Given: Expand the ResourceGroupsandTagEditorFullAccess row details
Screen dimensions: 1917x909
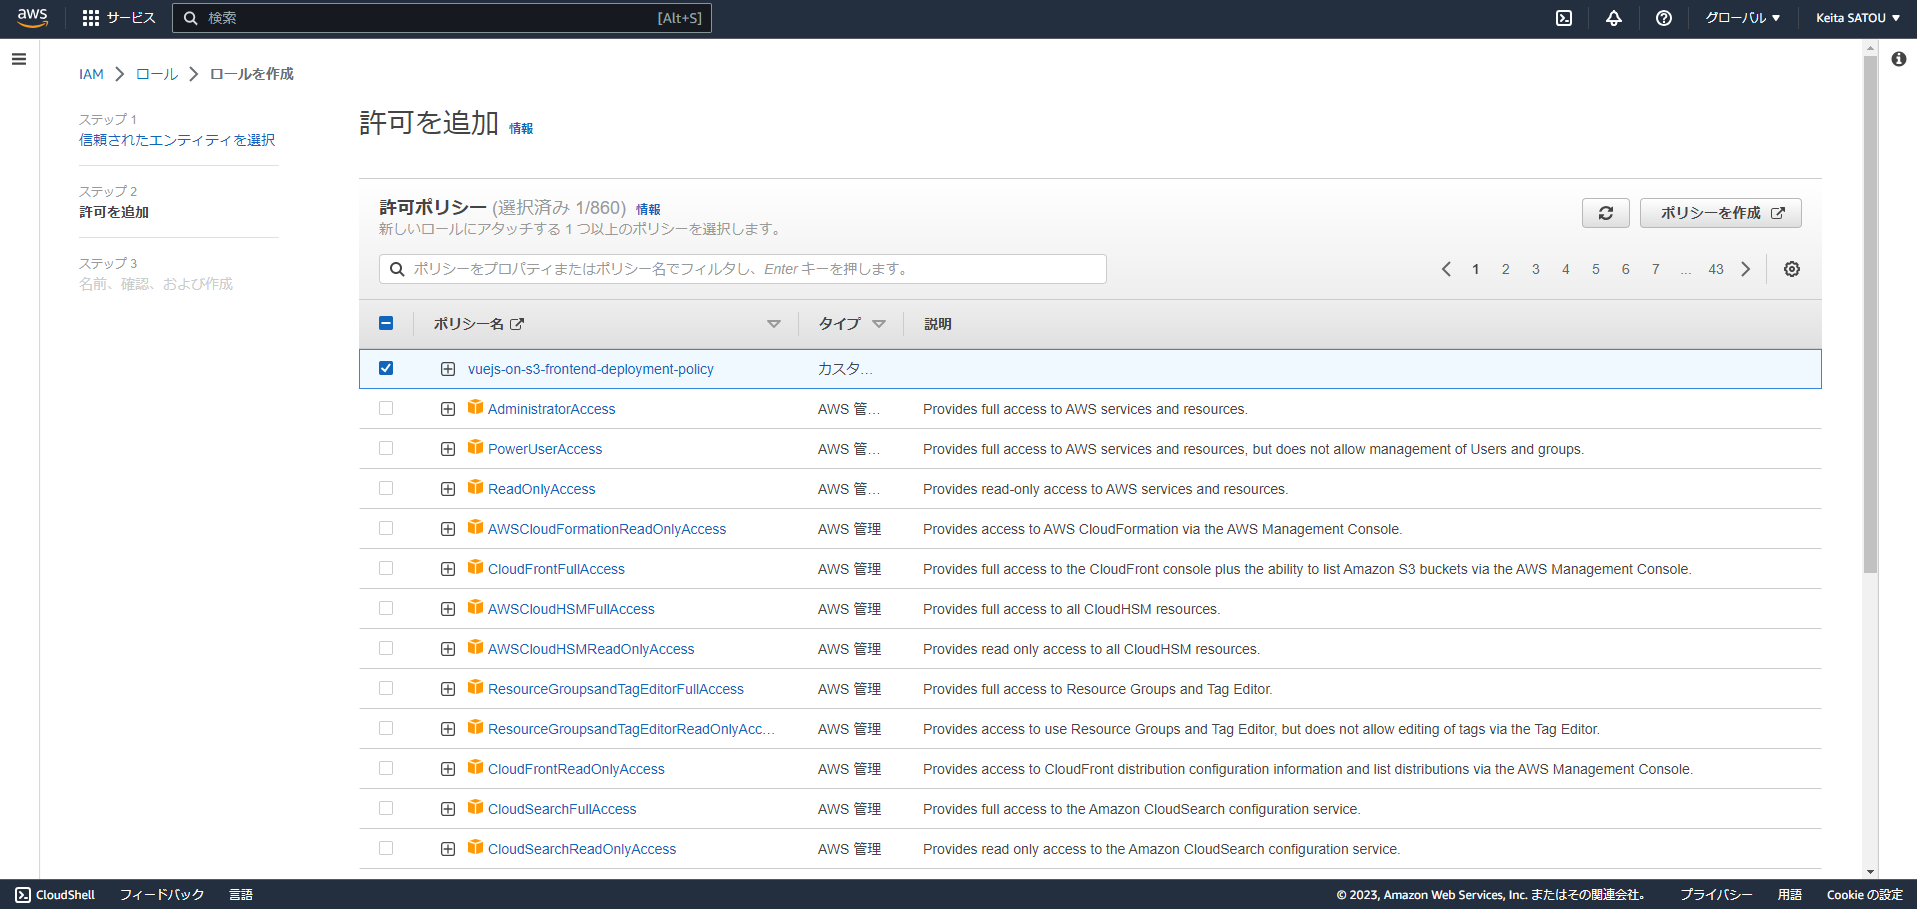Looking at the screenshot, I should (x=448, y=689).
